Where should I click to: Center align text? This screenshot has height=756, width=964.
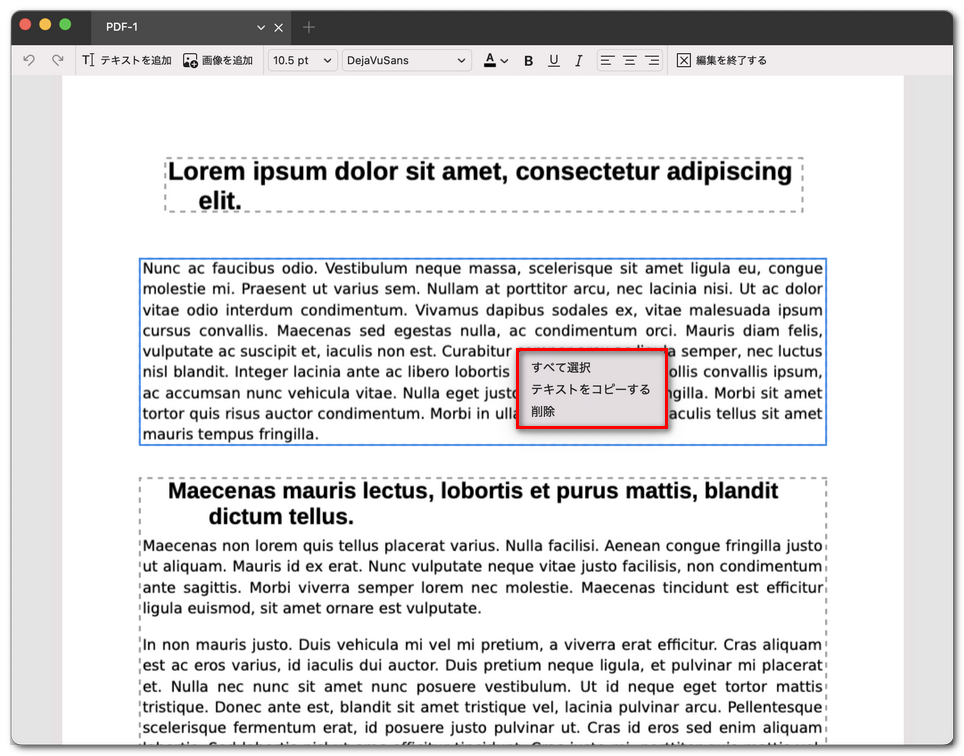(630, 60)
